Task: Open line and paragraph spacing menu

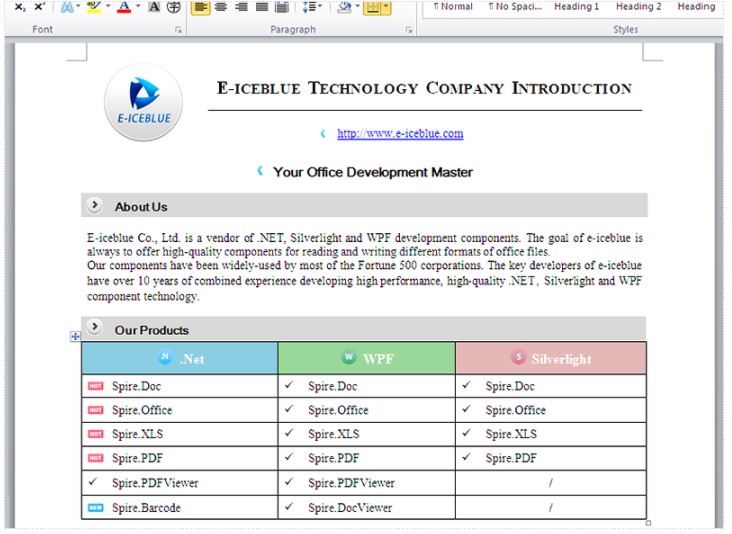Action: pyautogui.click(x=312, y=7)
